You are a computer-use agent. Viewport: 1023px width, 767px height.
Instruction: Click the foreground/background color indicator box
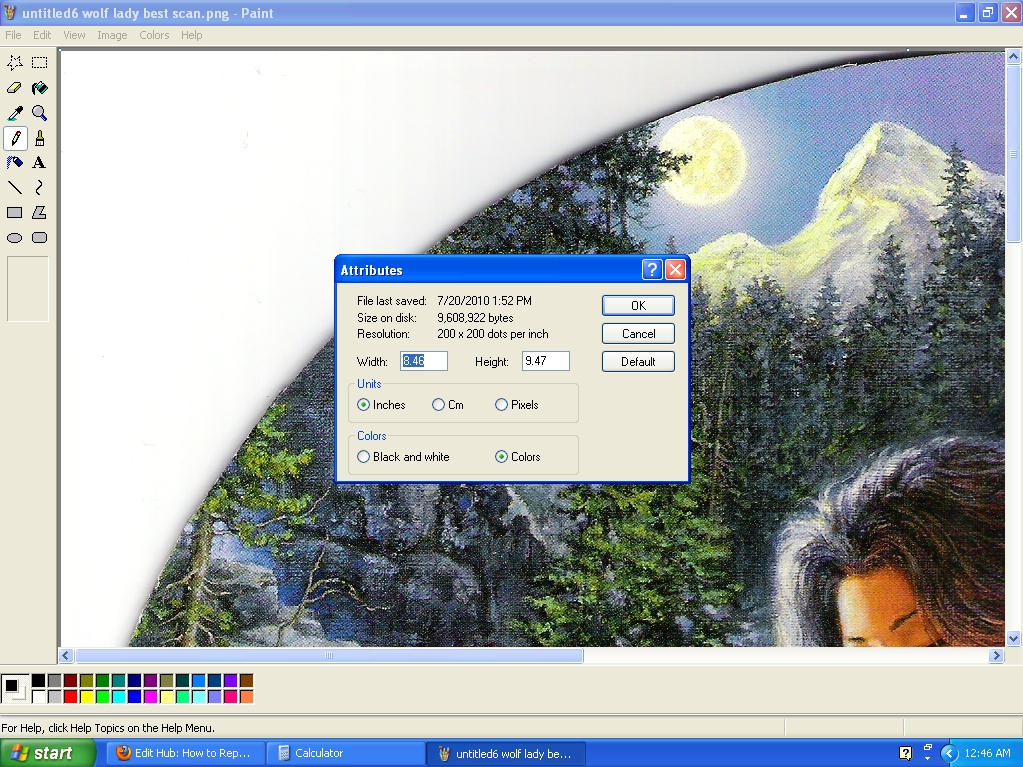[x=14, y=689]
